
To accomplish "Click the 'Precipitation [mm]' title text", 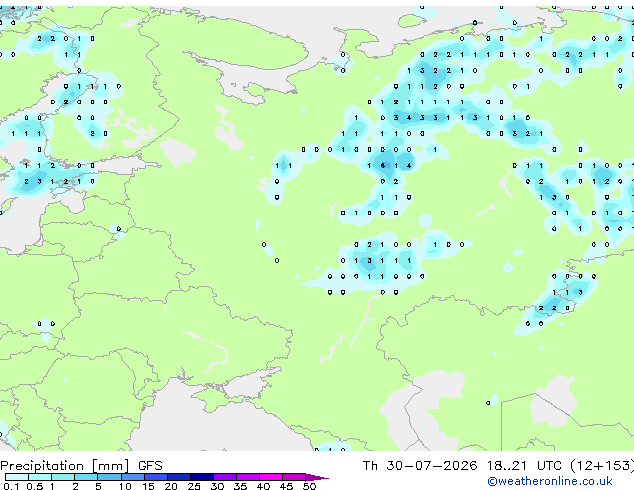I will pos(65,466).
